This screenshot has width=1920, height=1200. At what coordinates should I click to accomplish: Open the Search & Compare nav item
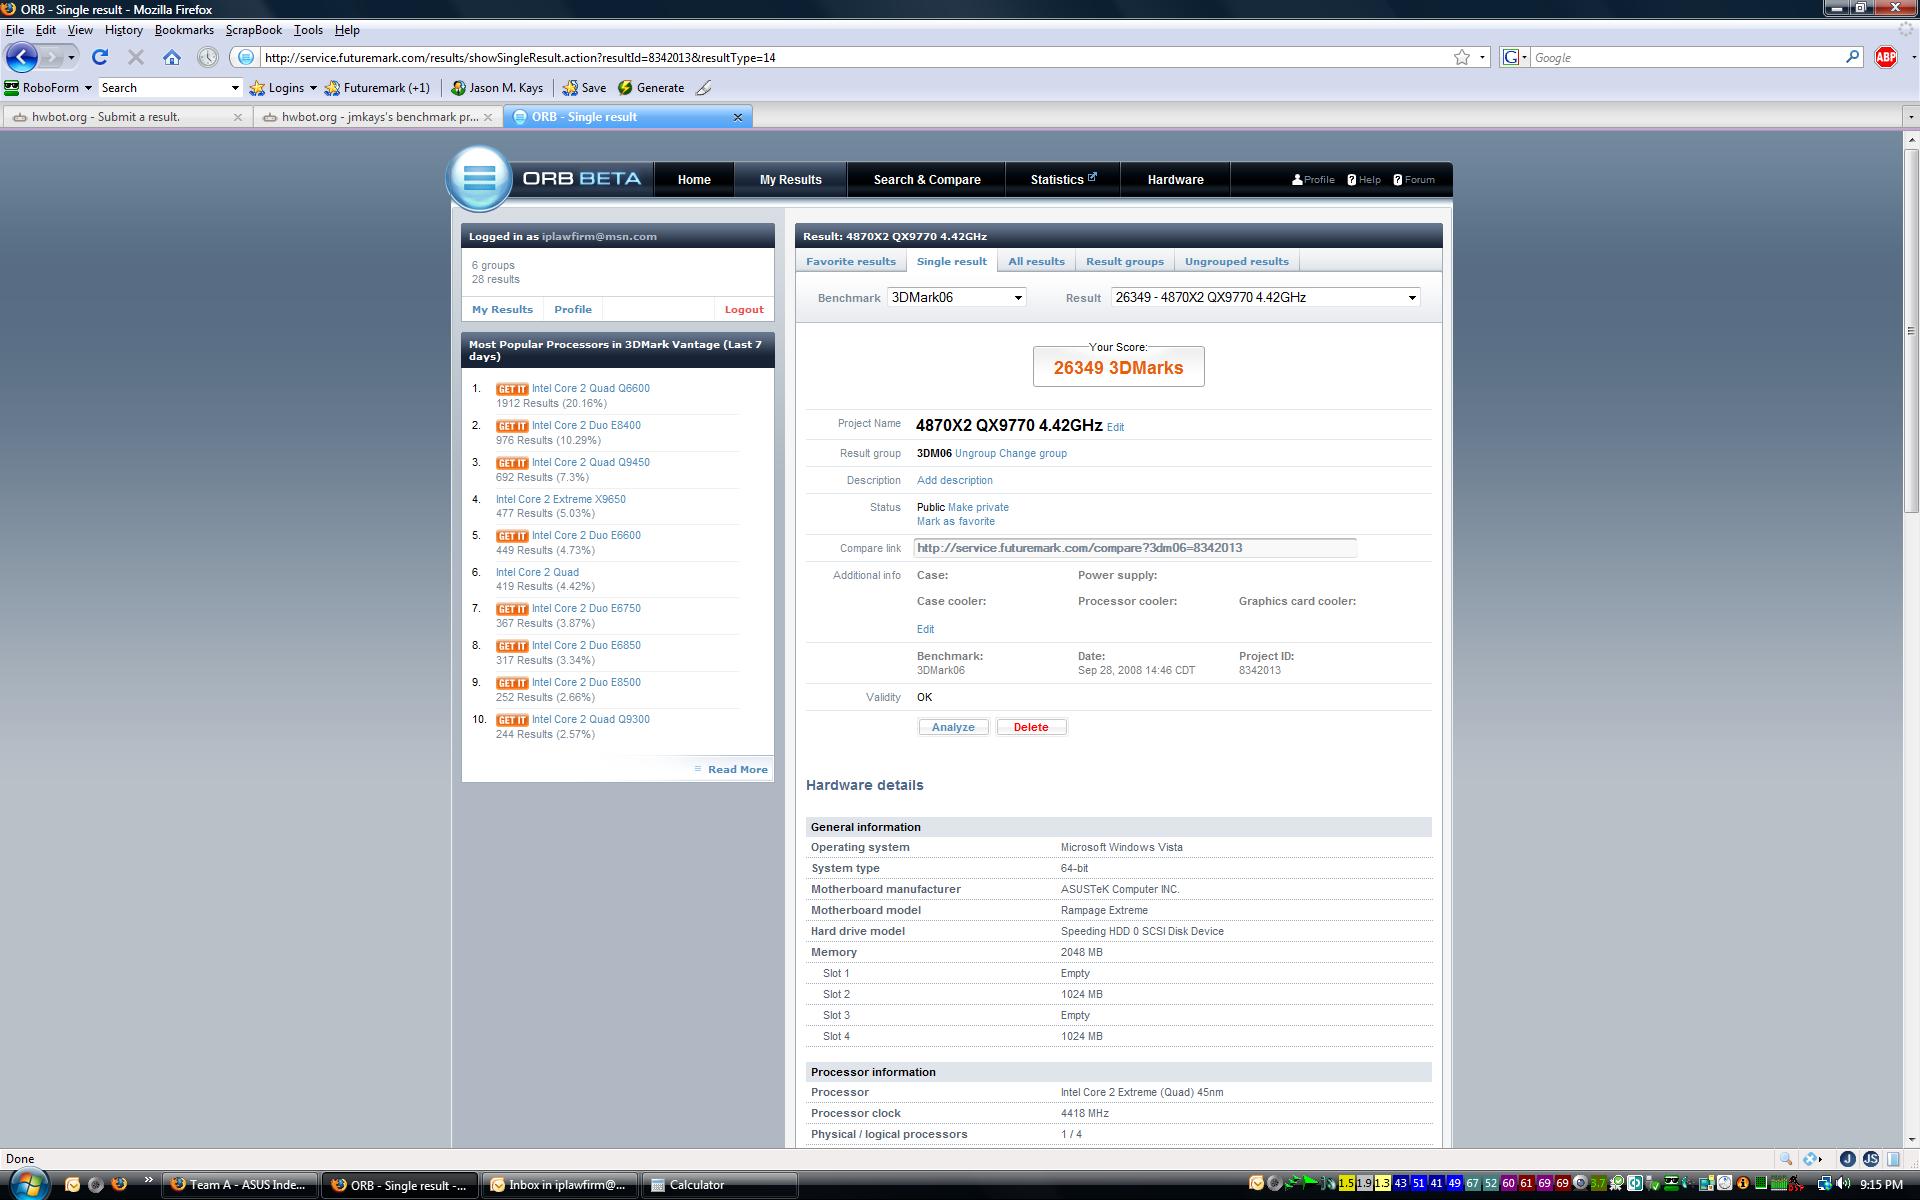pos(927,180)
